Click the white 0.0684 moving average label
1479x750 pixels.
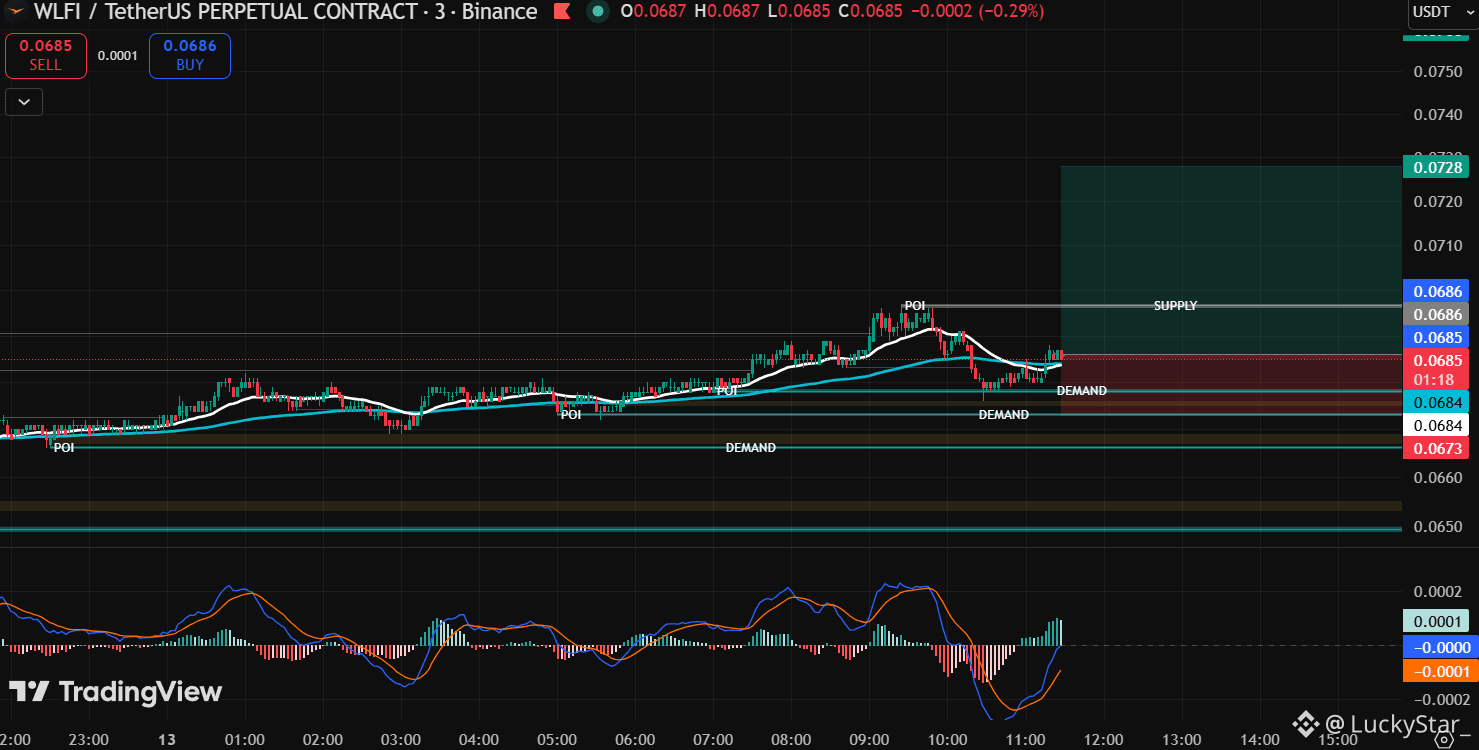coord(1435,425)
